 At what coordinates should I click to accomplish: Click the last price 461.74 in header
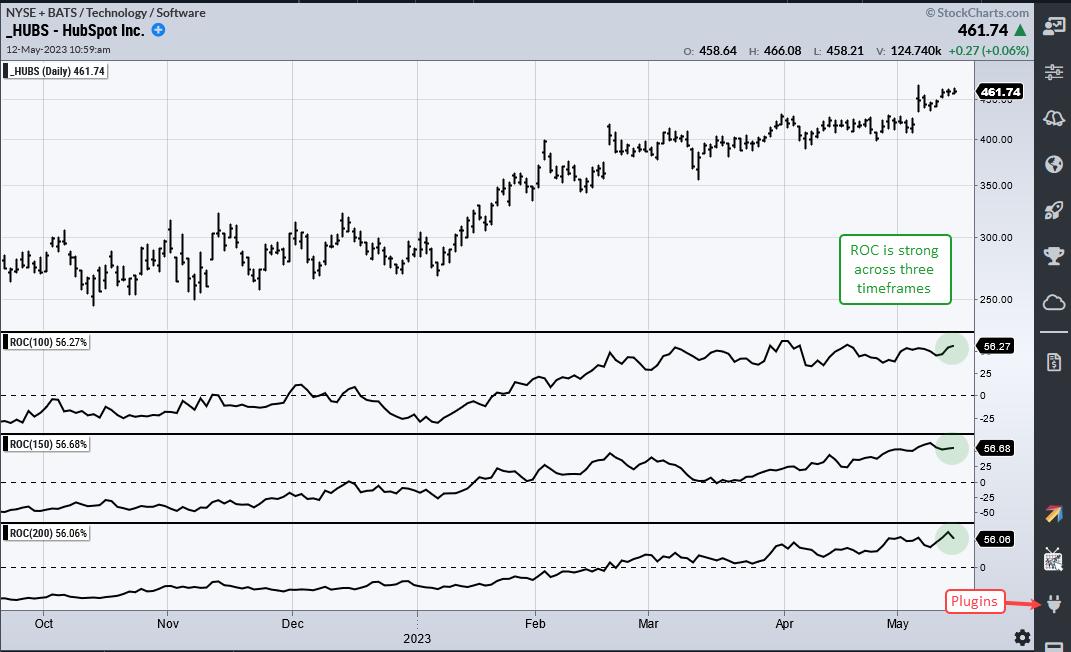(982, 30)
